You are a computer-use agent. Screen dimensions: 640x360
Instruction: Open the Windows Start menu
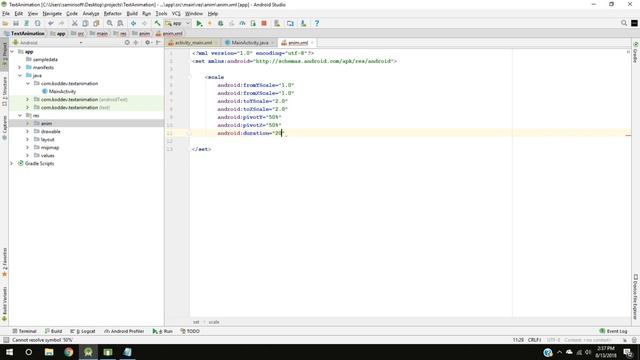(x=9, y=352)
